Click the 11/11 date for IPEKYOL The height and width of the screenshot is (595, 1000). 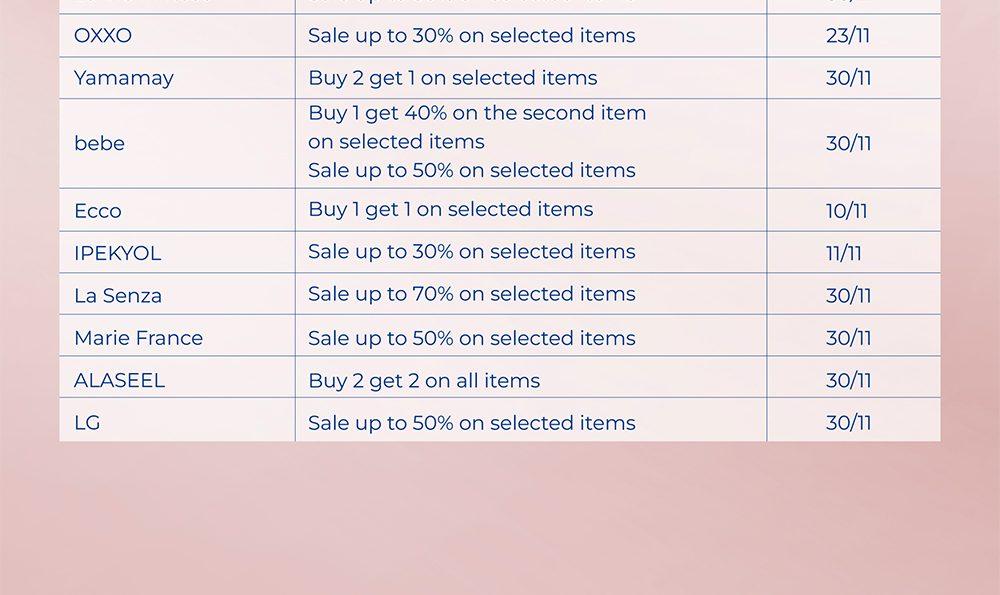point(844,254)
